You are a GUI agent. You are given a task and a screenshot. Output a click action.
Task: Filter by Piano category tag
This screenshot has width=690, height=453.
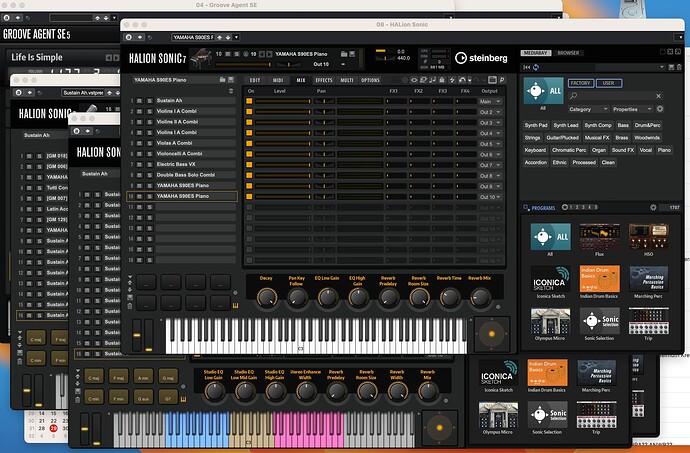point(664,150)
